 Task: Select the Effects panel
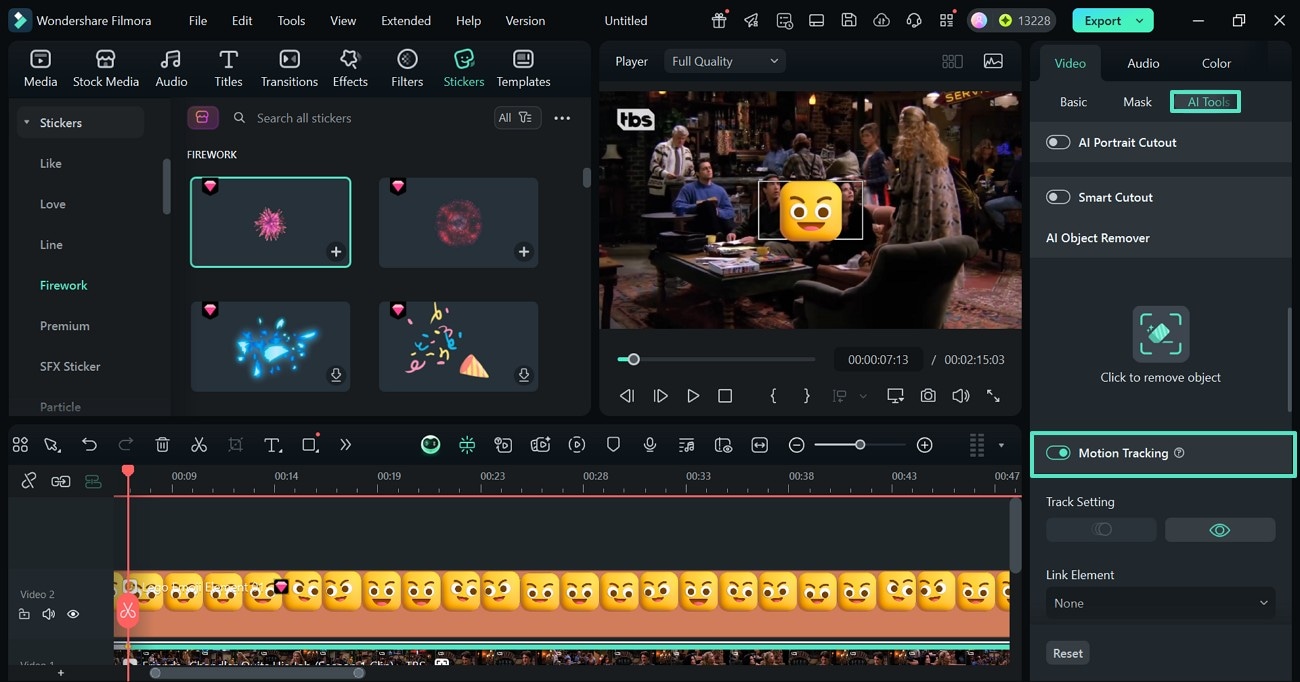click(x=349, y=68)
